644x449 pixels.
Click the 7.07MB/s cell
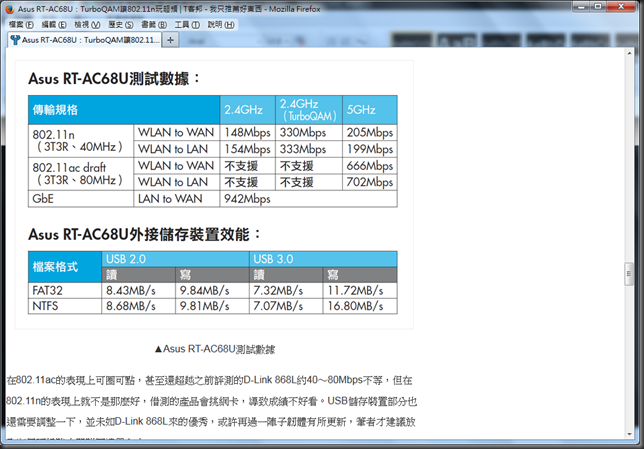point(286,306)
